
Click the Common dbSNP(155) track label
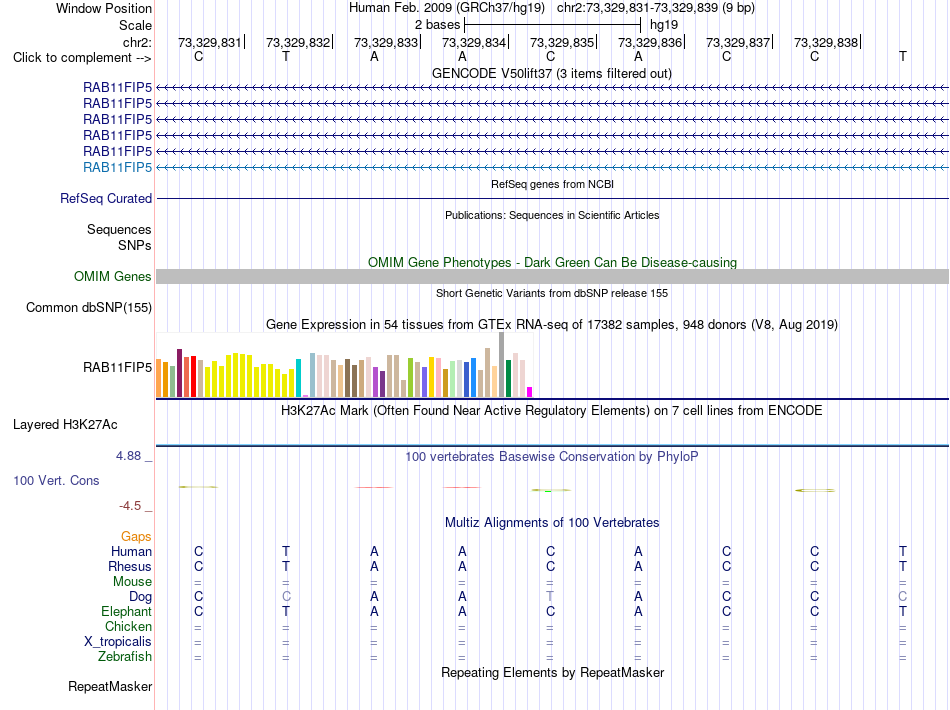point(89,307)
